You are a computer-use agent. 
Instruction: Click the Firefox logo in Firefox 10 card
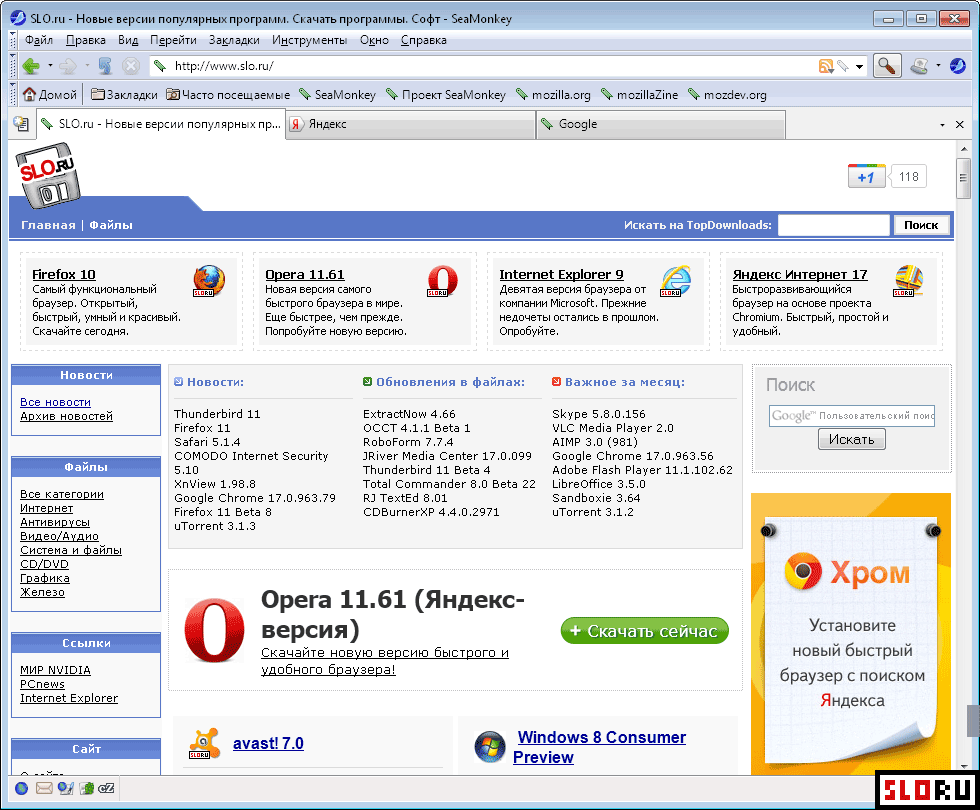(208, 281)
